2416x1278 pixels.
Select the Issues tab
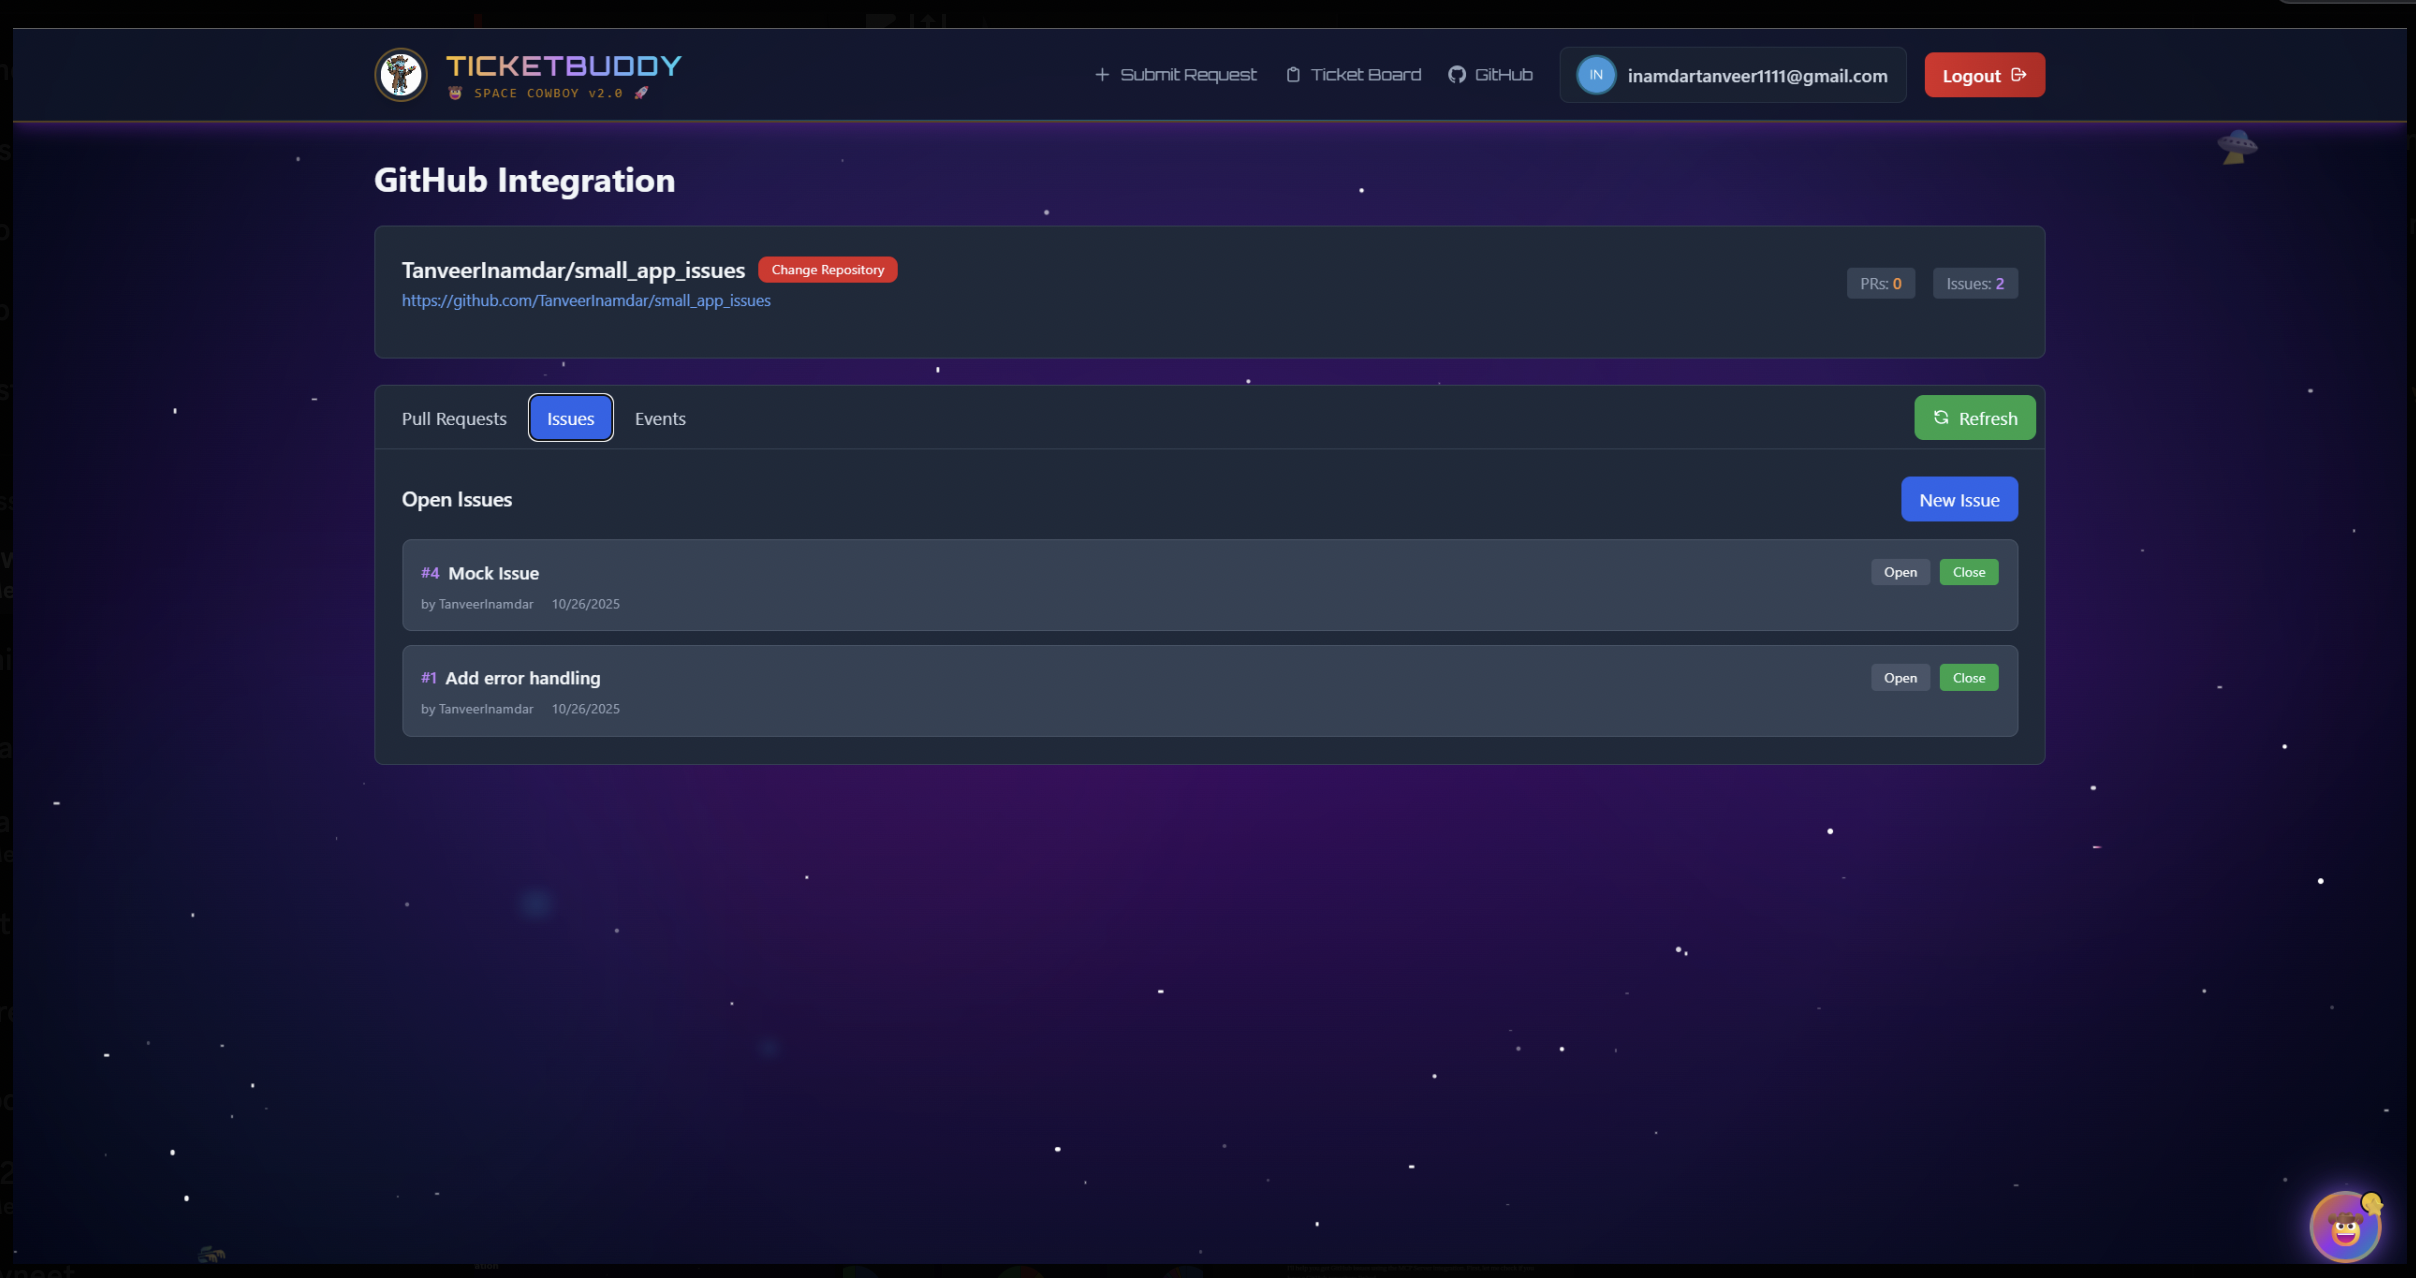pyautogui.click(x=570, y=419)
